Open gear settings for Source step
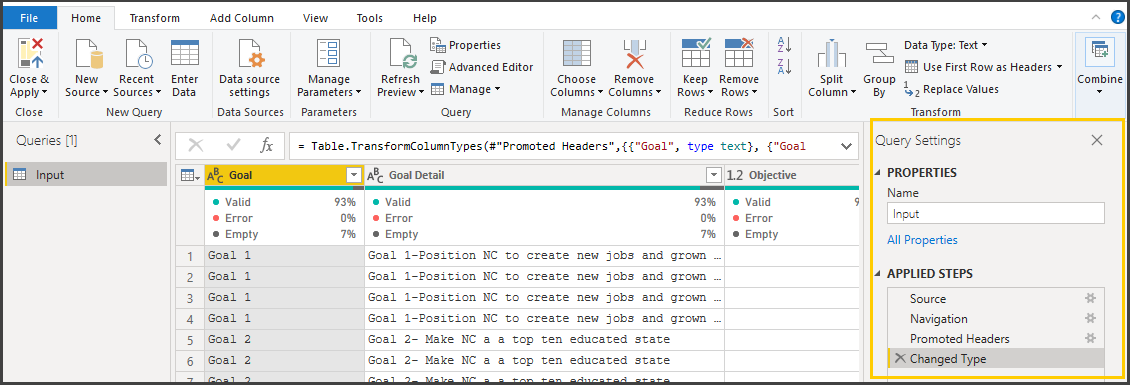1130x385 pixels. click(x=1091, y=298)
